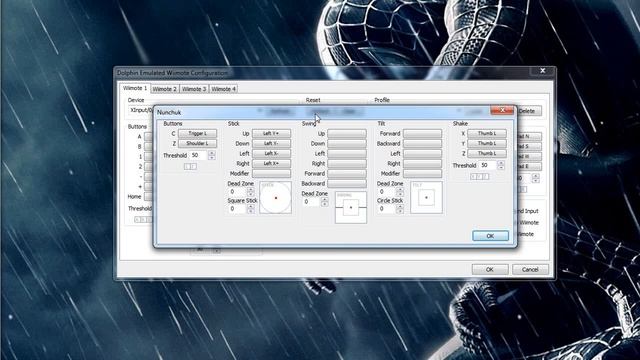Increase Stick Dead Zone with up arrow
This screenshot has height=360, width=640.
click(251, 189)
